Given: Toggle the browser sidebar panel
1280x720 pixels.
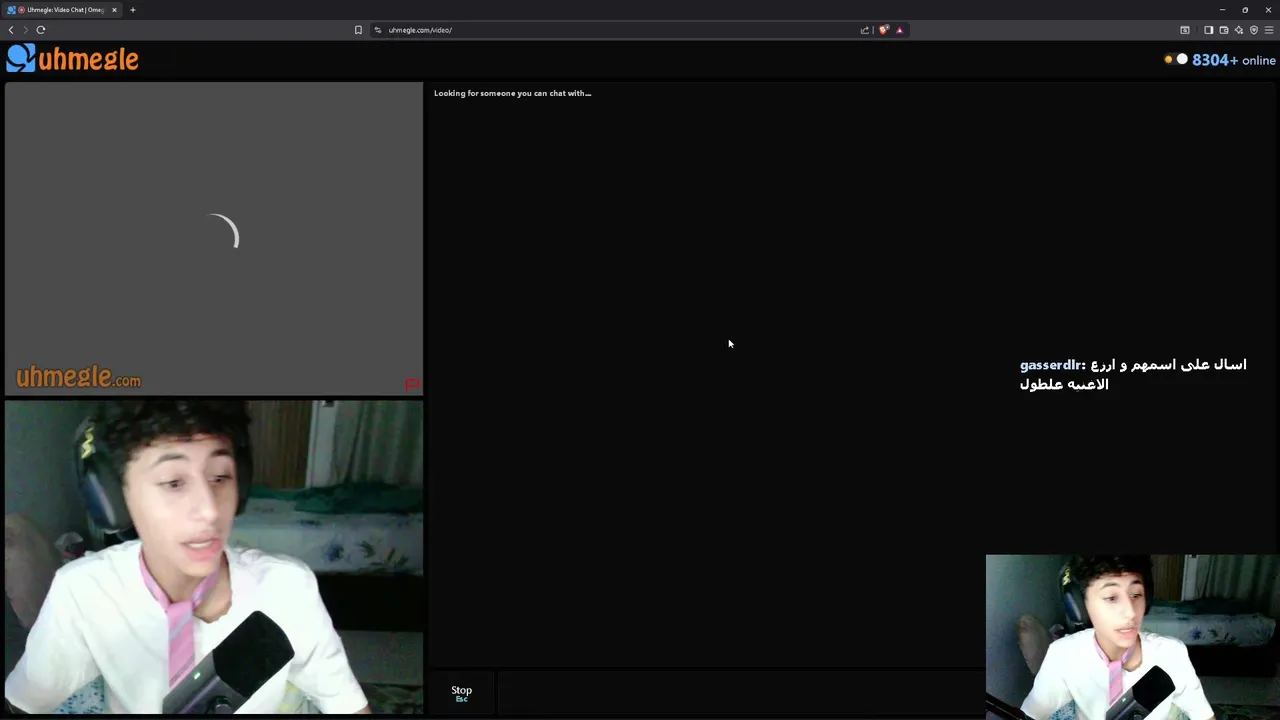Looking at the screenshot, I should click(x=1208, y=30).
